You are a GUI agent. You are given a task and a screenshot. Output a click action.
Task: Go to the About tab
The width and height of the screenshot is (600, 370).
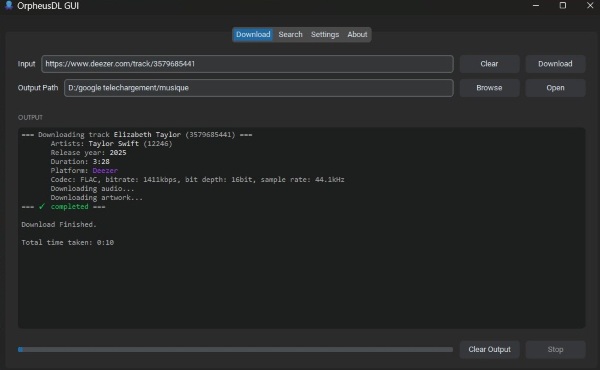(x=357, y=34)
